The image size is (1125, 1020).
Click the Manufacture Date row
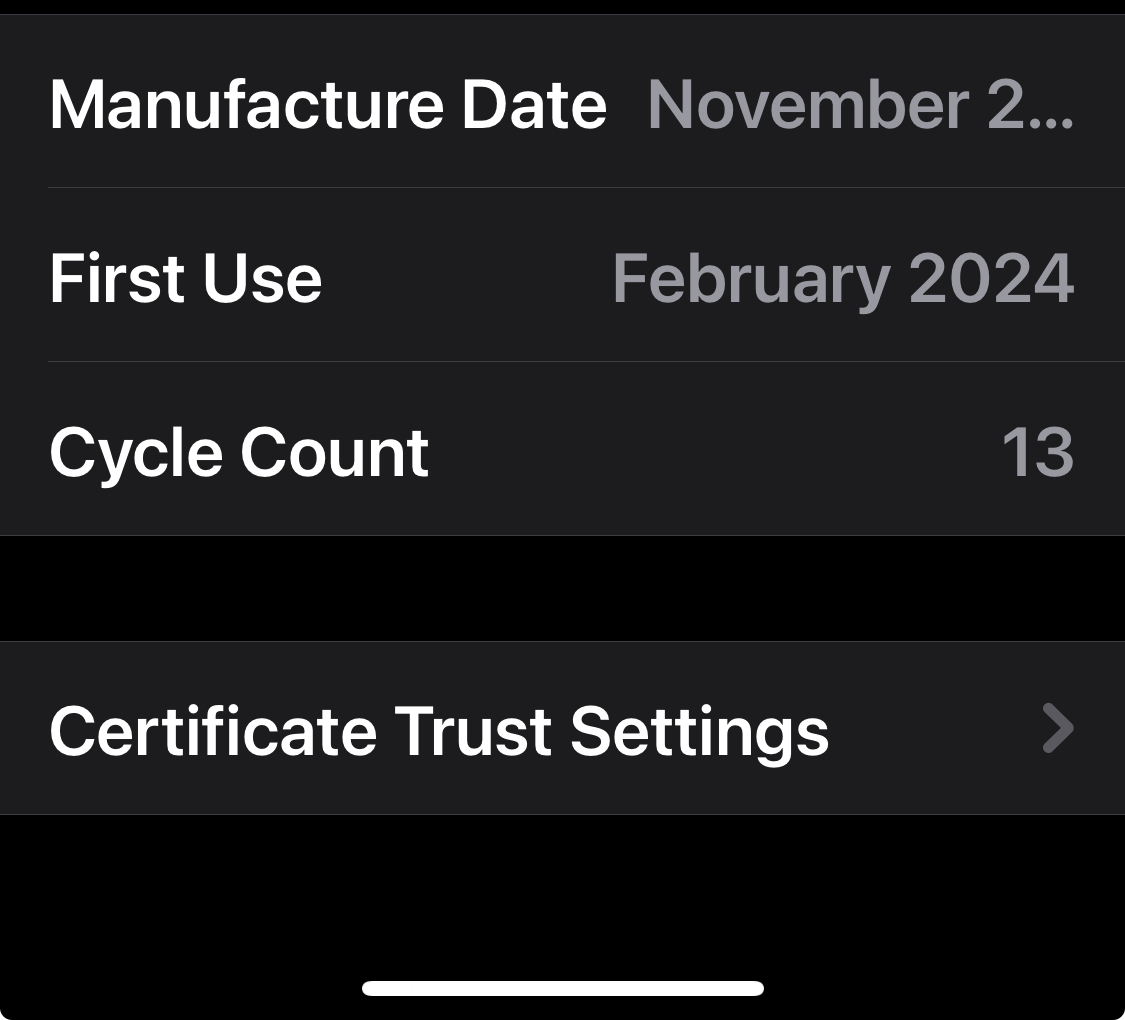coord(562,104)
